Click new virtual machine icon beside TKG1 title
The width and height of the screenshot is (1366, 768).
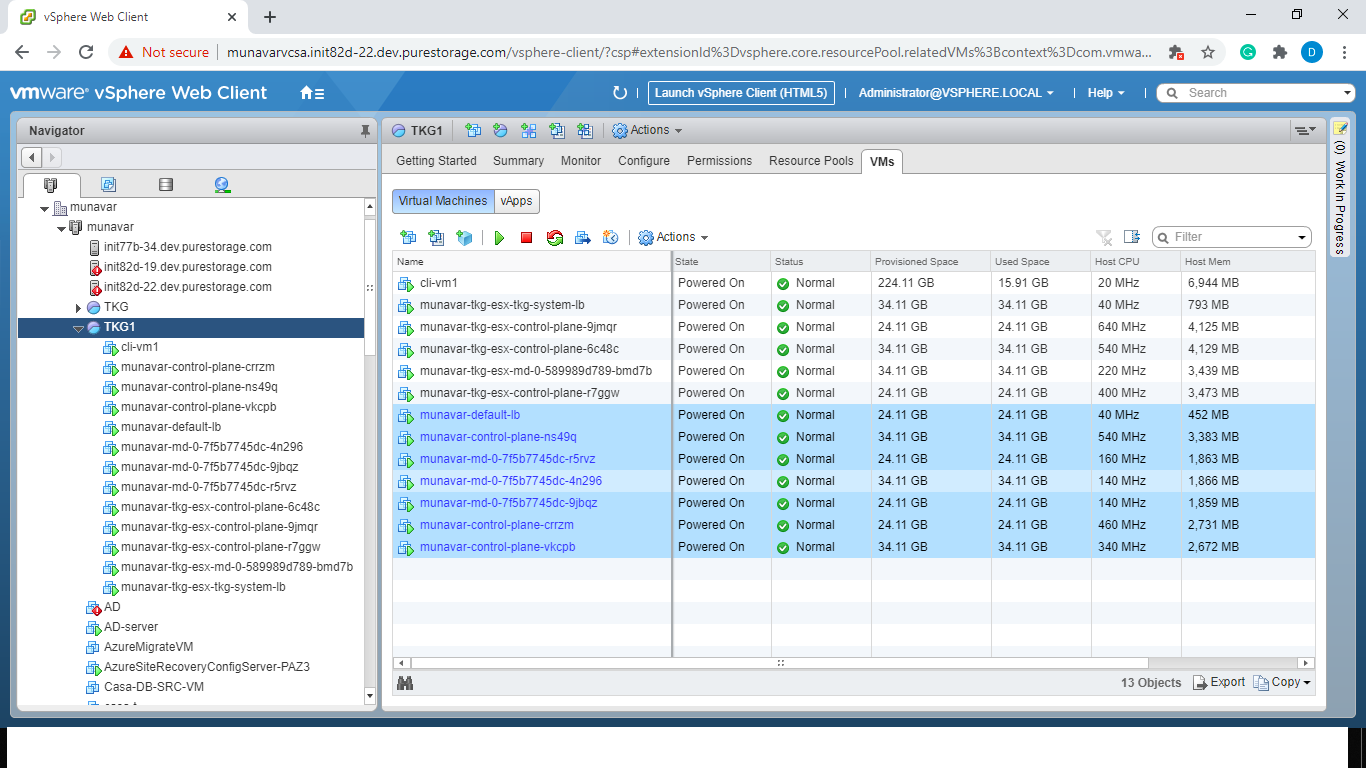coord(473,131)
